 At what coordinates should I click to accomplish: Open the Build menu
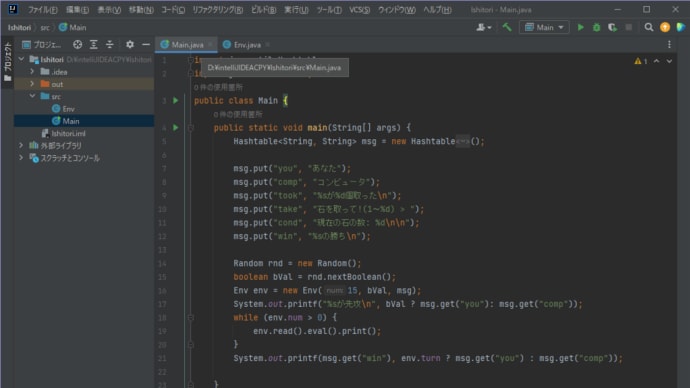click(264, 10)
